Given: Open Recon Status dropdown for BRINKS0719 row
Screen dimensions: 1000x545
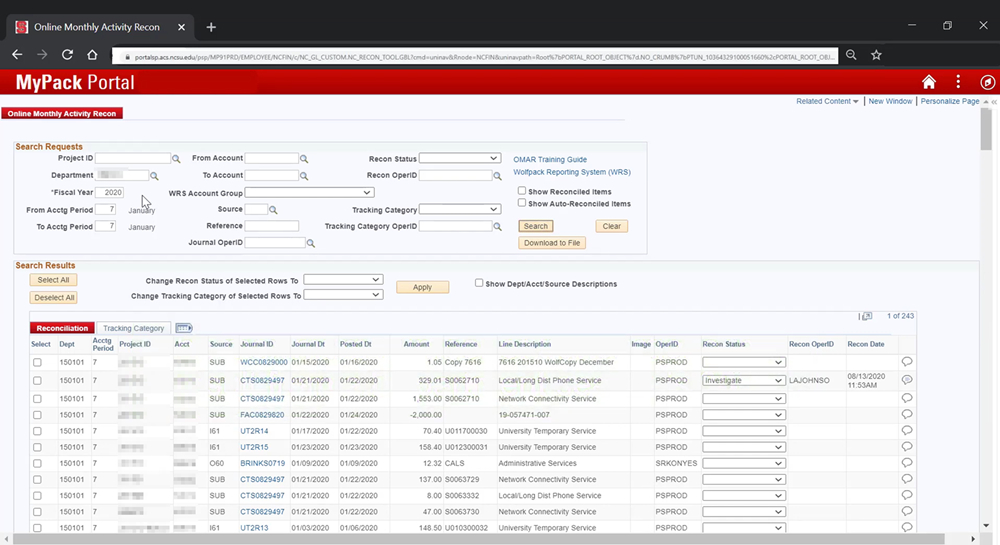Looking at the screenshot, I should (x=743, y=463).
